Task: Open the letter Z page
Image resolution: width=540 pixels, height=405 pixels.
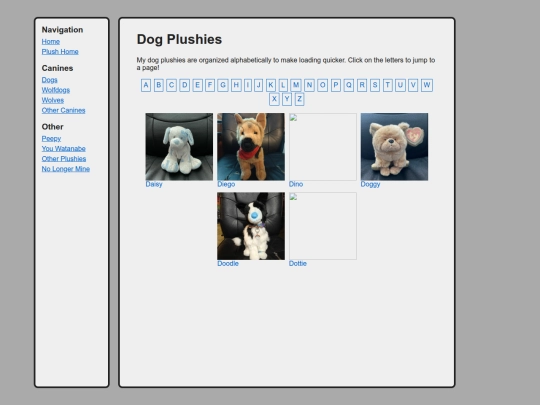Action: (x=300, y=99)
